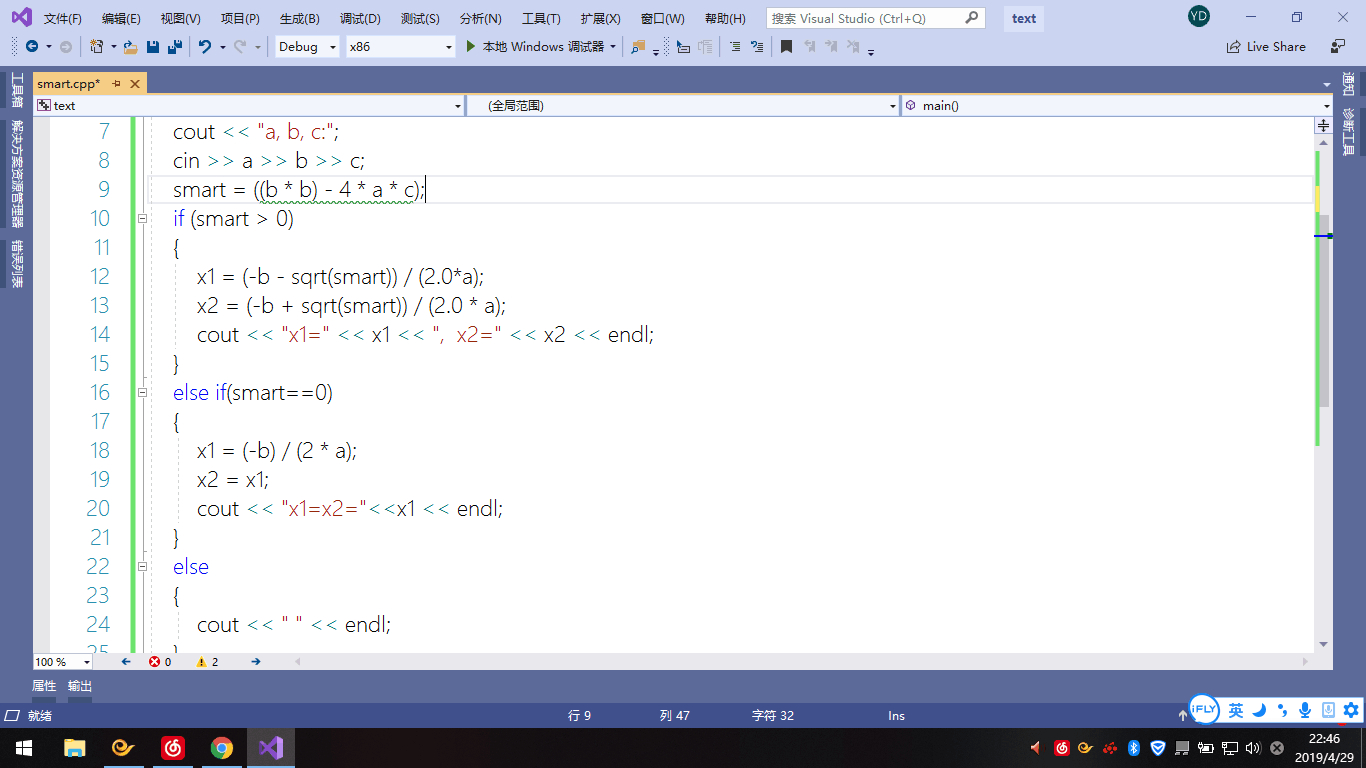Click the Live Share button
The width and height of the screenshot is (1366, 768).
[1266, 46]
